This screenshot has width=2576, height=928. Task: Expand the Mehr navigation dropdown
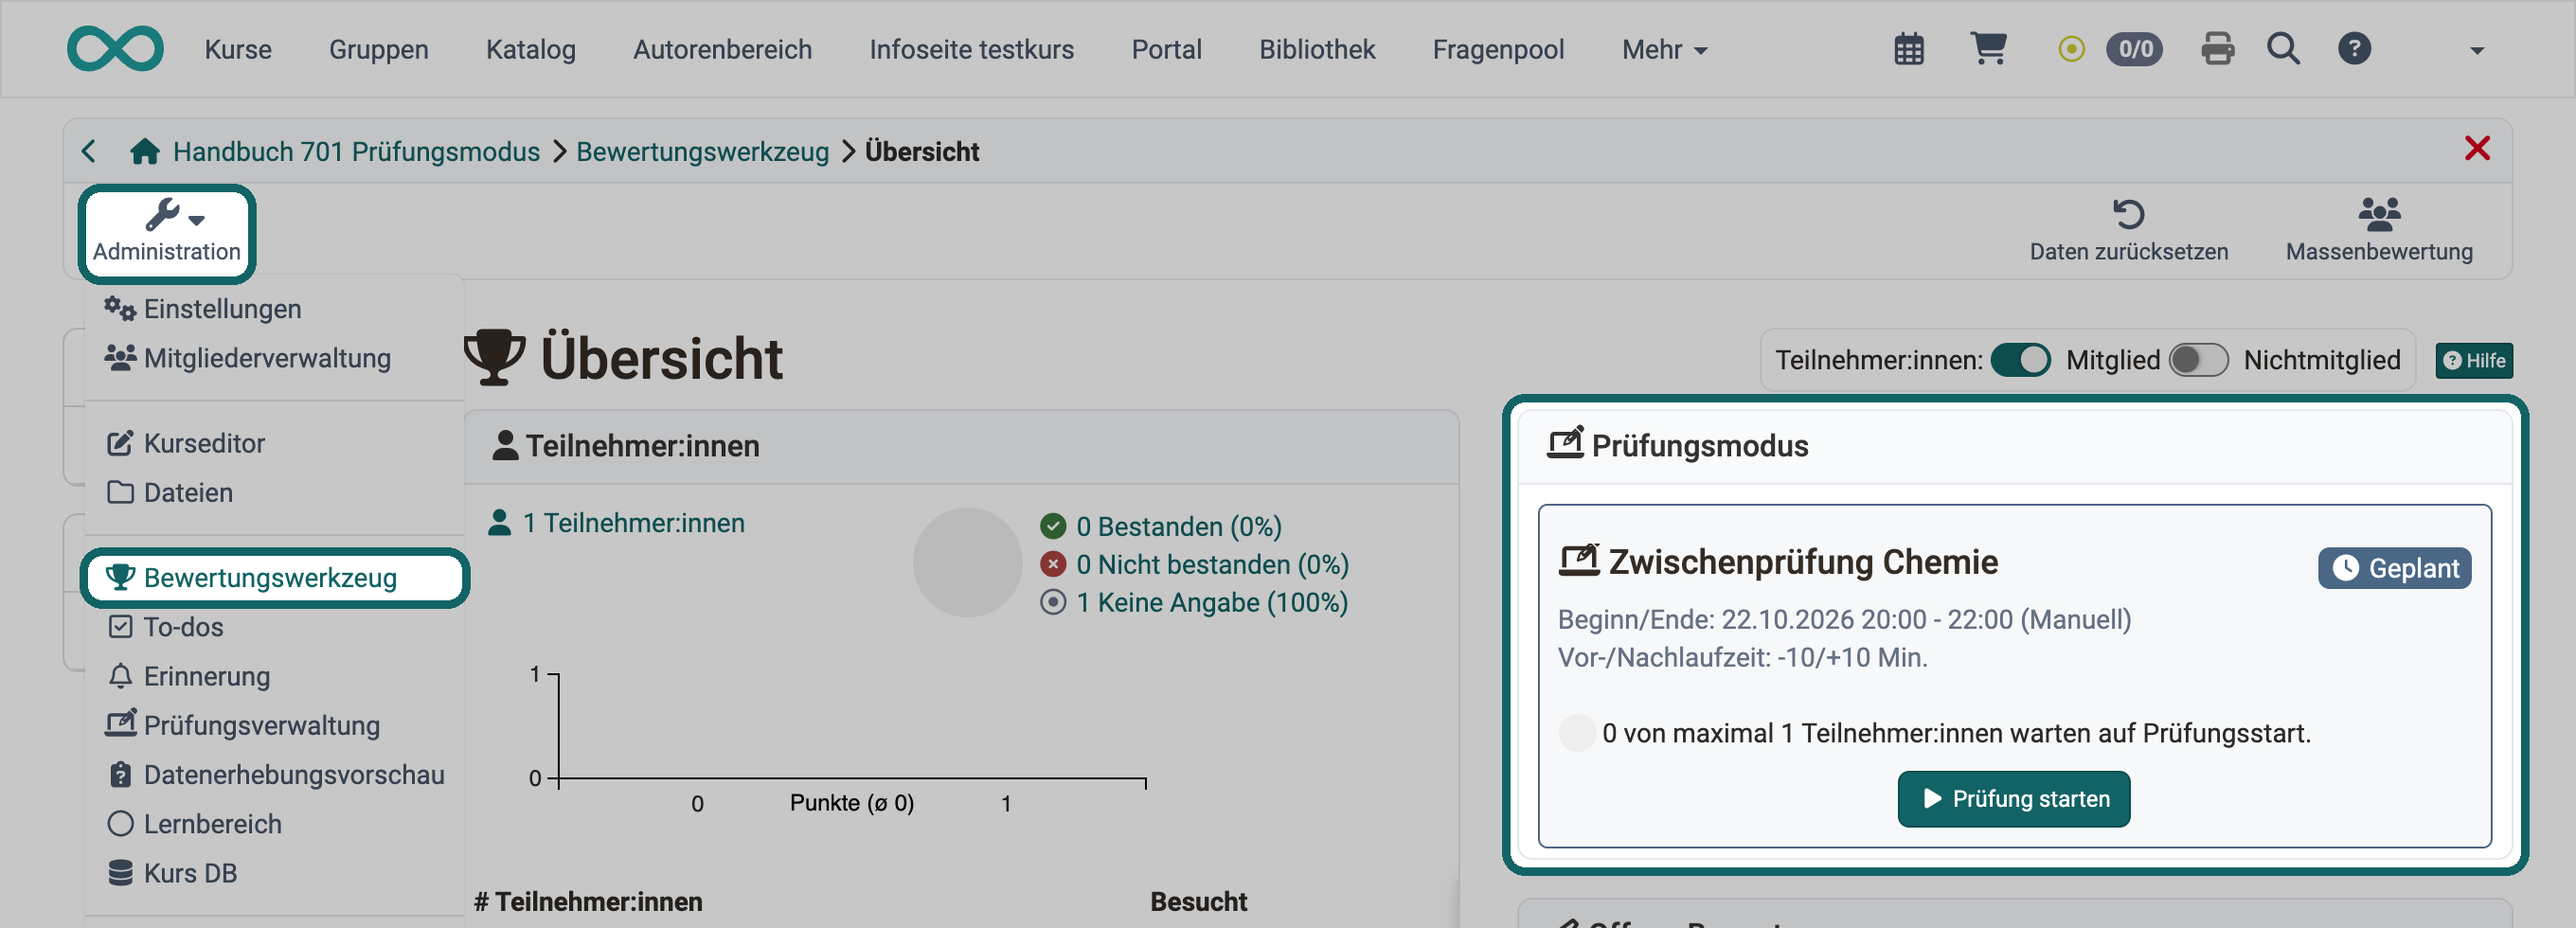[x=1664, y=49]
